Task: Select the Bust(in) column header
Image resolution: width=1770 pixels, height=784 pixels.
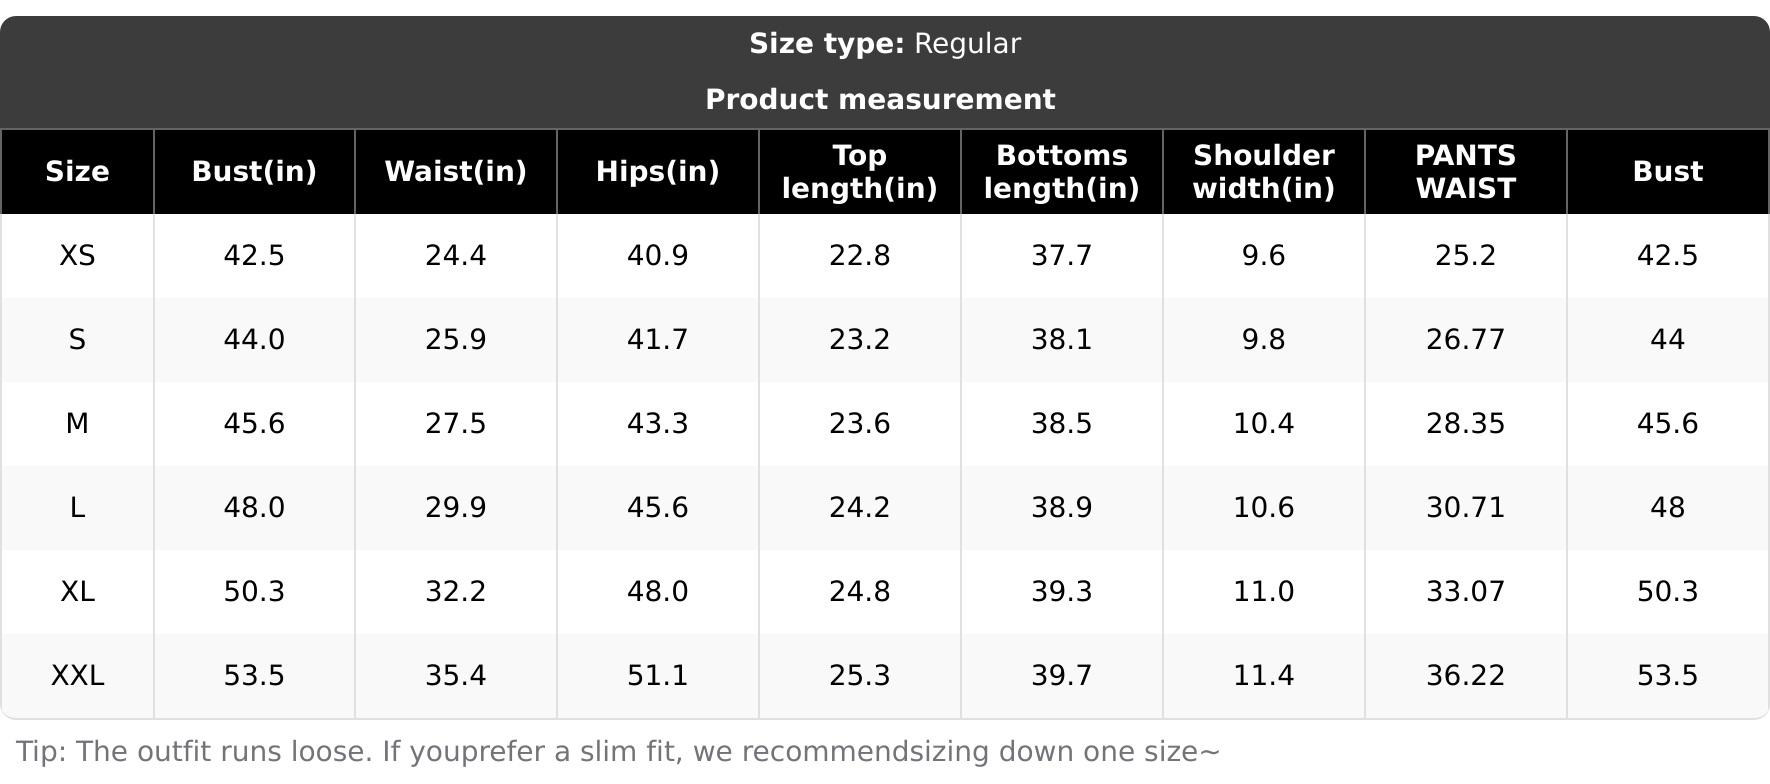Action: coord(254,171)
